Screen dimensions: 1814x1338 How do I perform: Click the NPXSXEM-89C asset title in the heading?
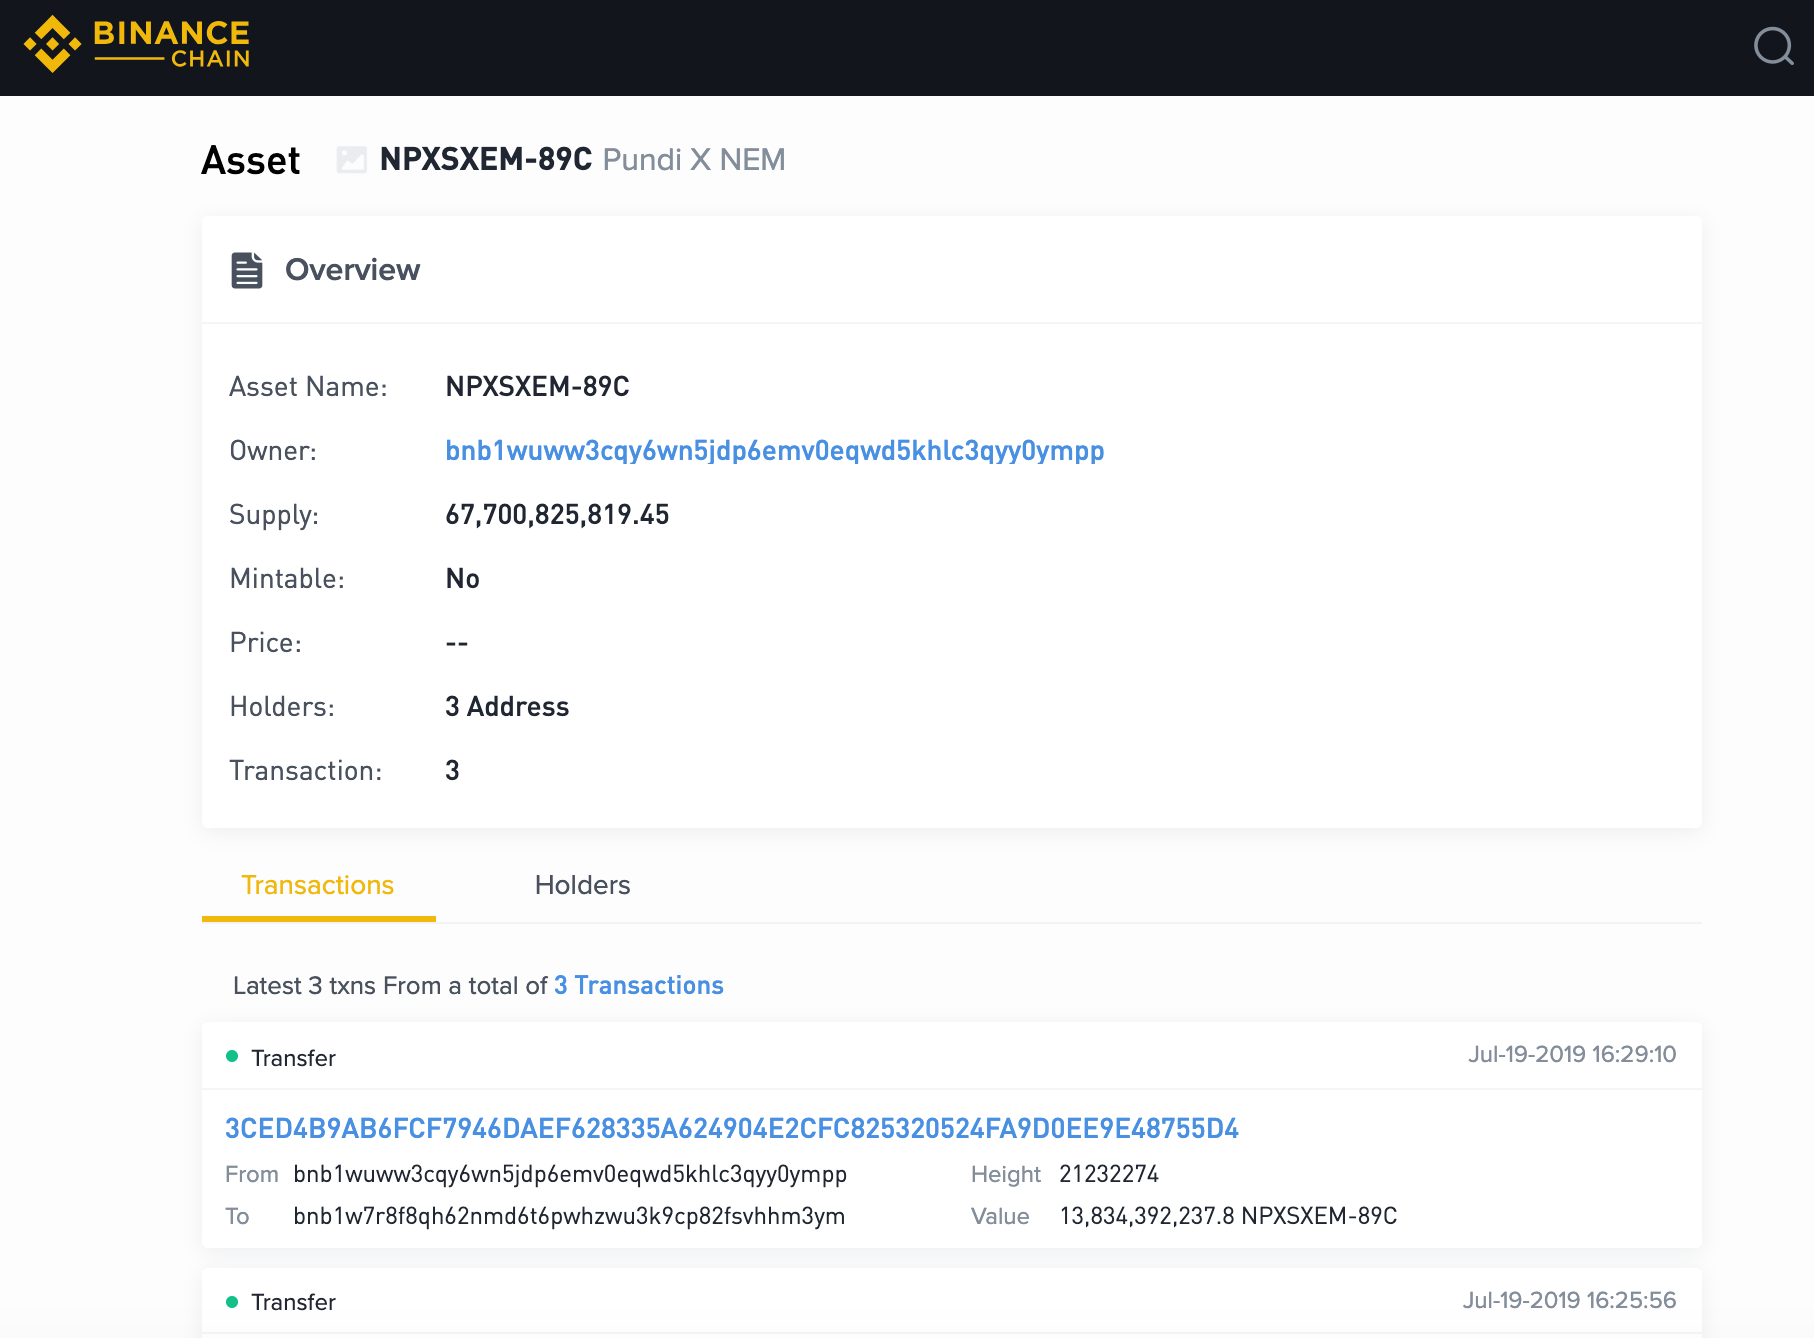[486, 159]
